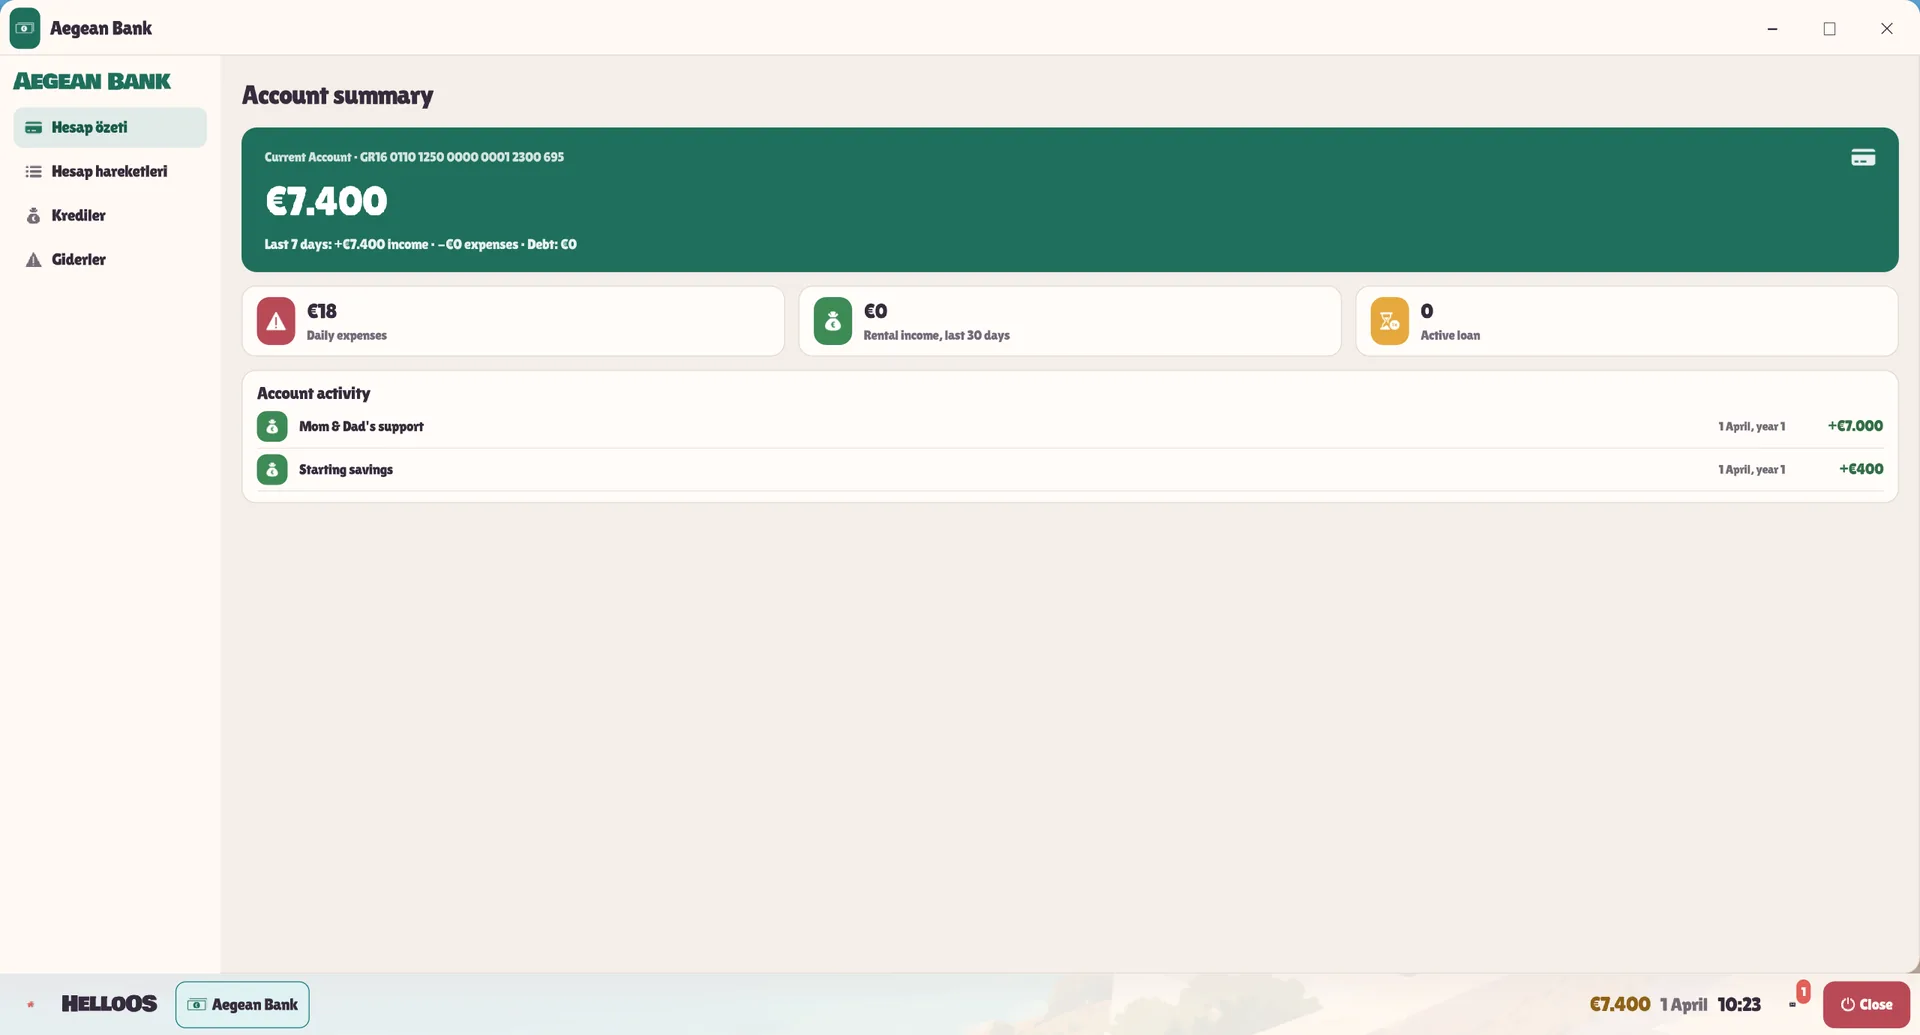Click the Active loan summary card

pos(1627,321)
